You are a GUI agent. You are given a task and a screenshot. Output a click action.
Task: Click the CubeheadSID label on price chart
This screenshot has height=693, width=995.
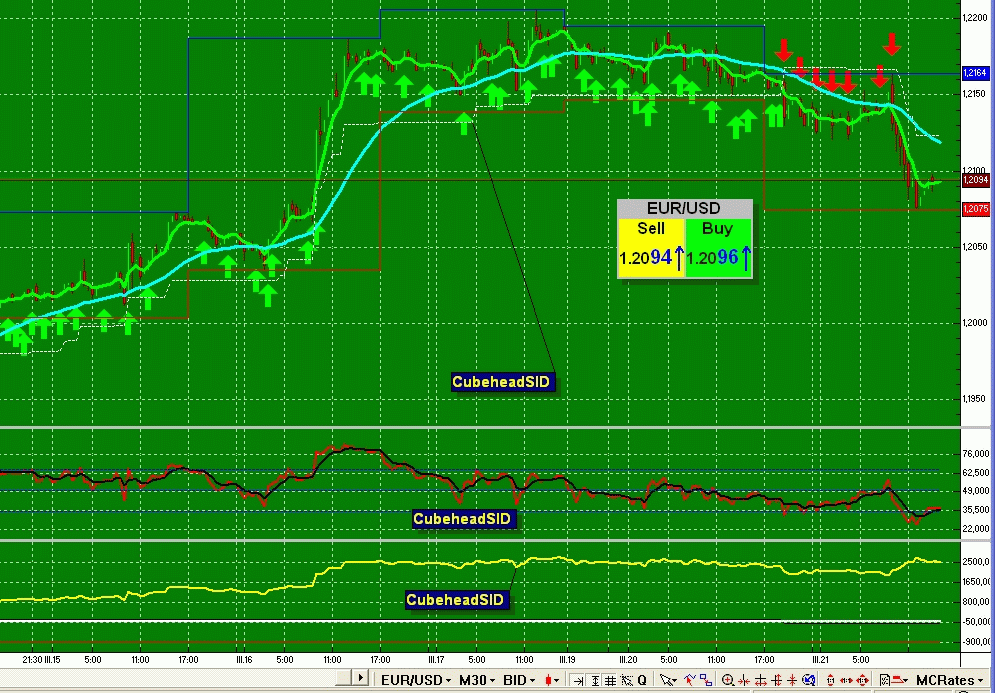(x=503, y=382)
